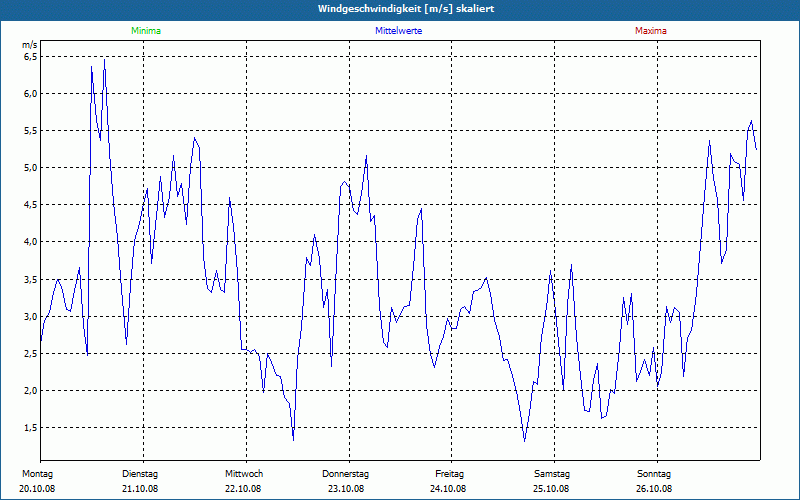Click the date 21.10.08
The height and width of the screenshot is (500, 800).
pyautogui.click(x=140, y=489)
